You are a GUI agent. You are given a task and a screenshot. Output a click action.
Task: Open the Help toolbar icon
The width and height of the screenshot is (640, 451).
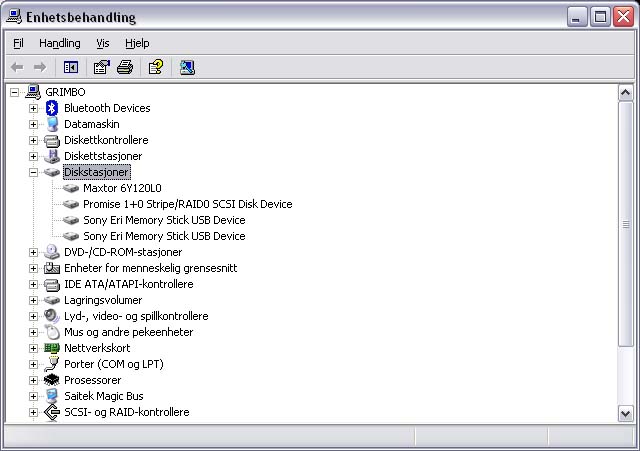point(156,67)
